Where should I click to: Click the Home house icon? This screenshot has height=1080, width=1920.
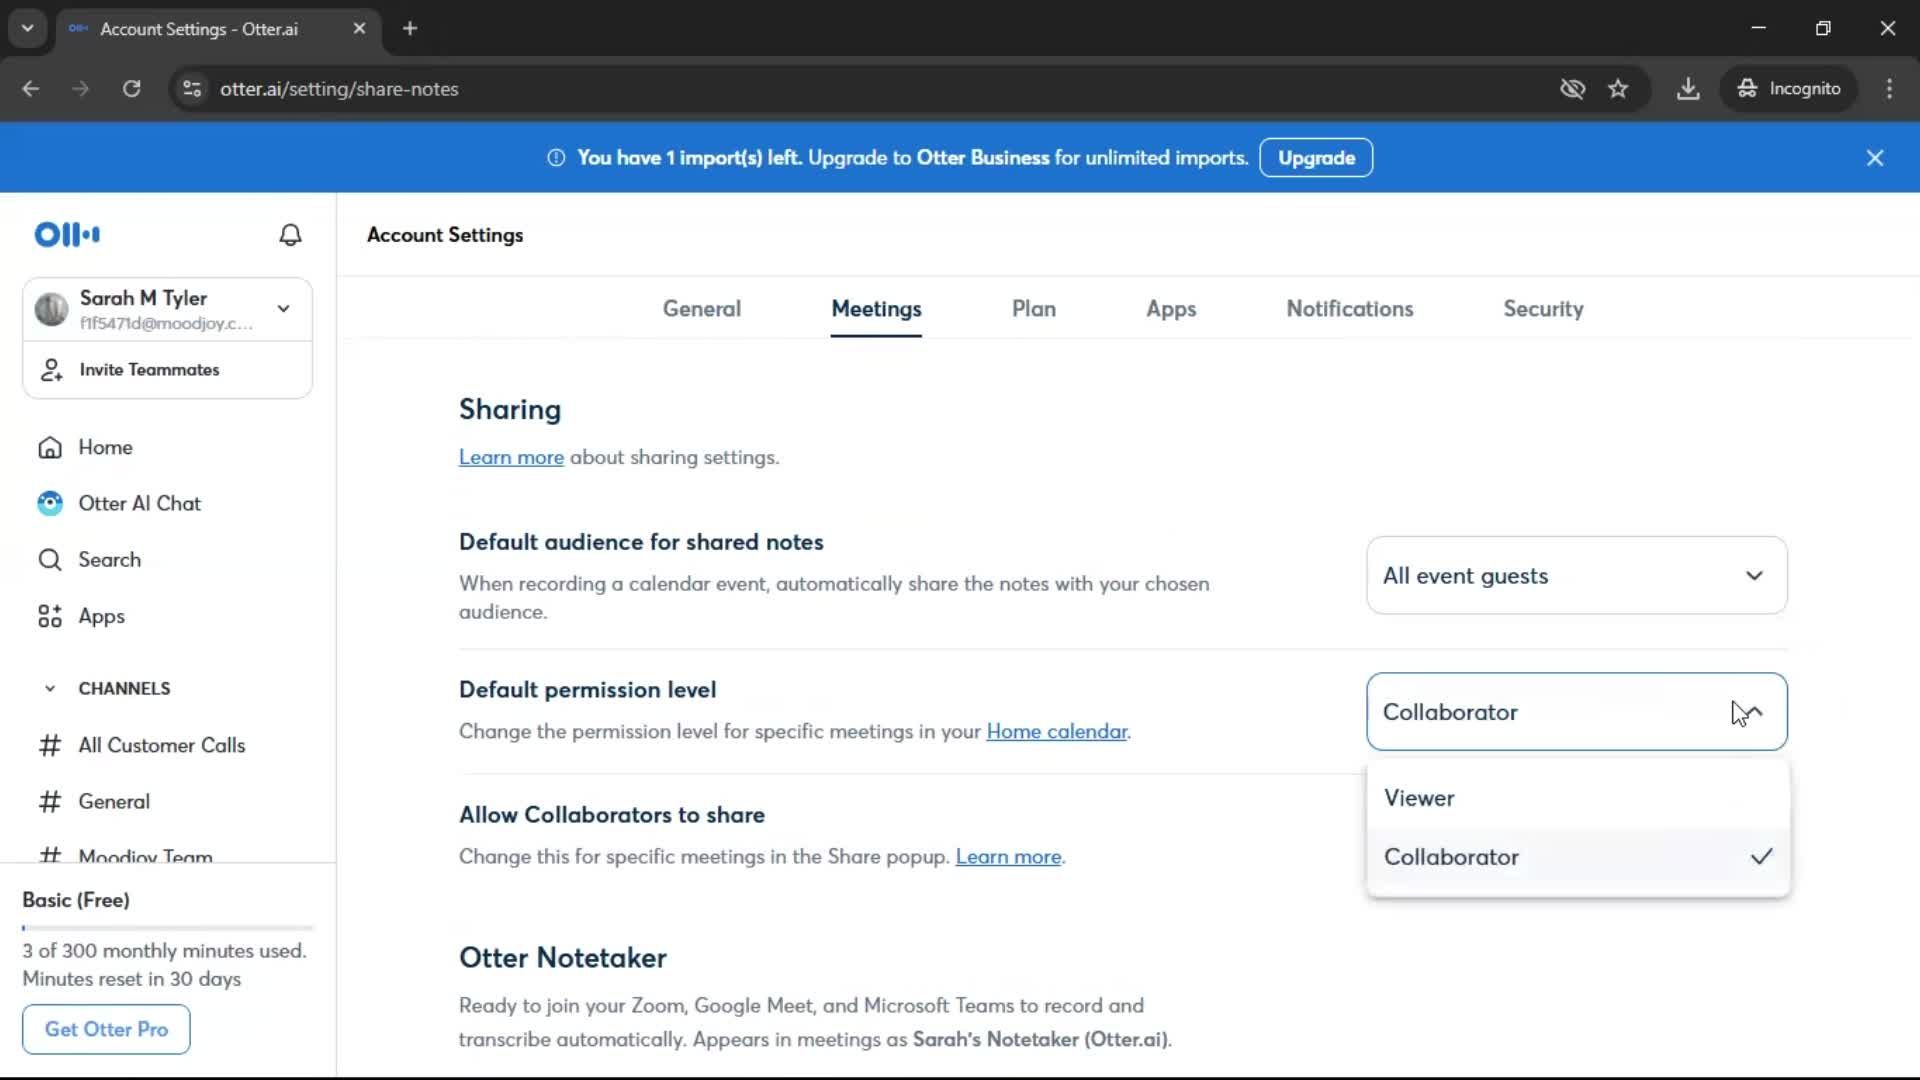(50, 447)
